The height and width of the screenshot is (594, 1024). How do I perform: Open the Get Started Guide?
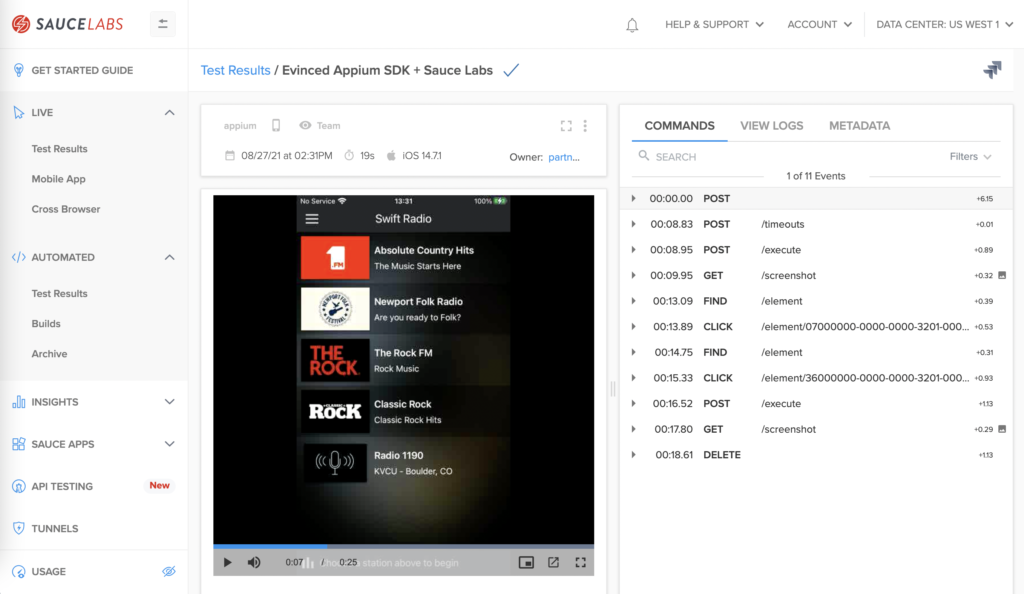(x=82, y=70)
